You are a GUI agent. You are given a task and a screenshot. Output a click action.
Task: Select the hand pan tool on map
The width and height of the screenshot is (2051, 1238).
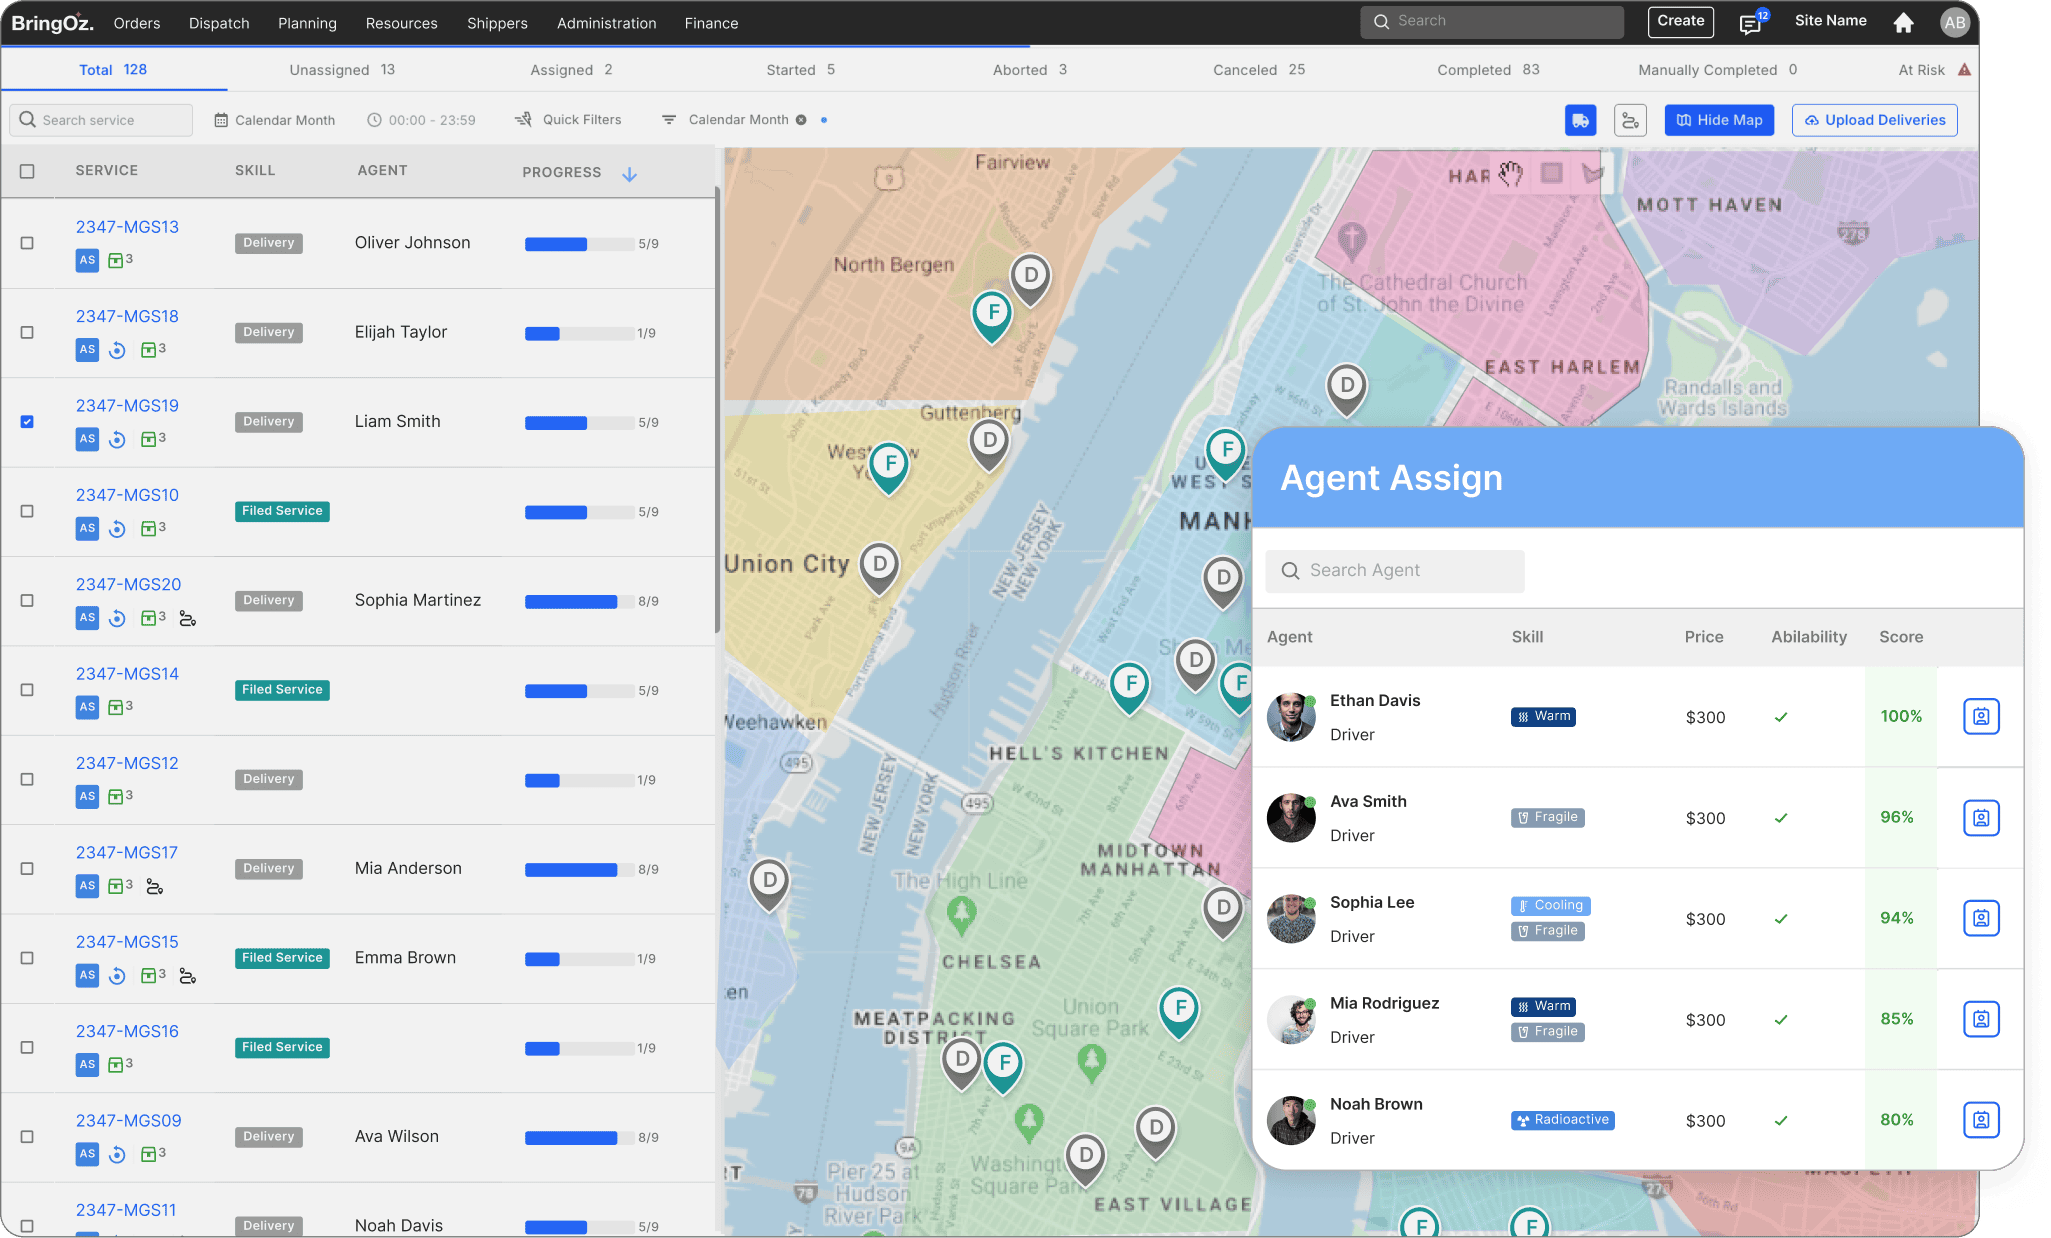point(1510,174)
